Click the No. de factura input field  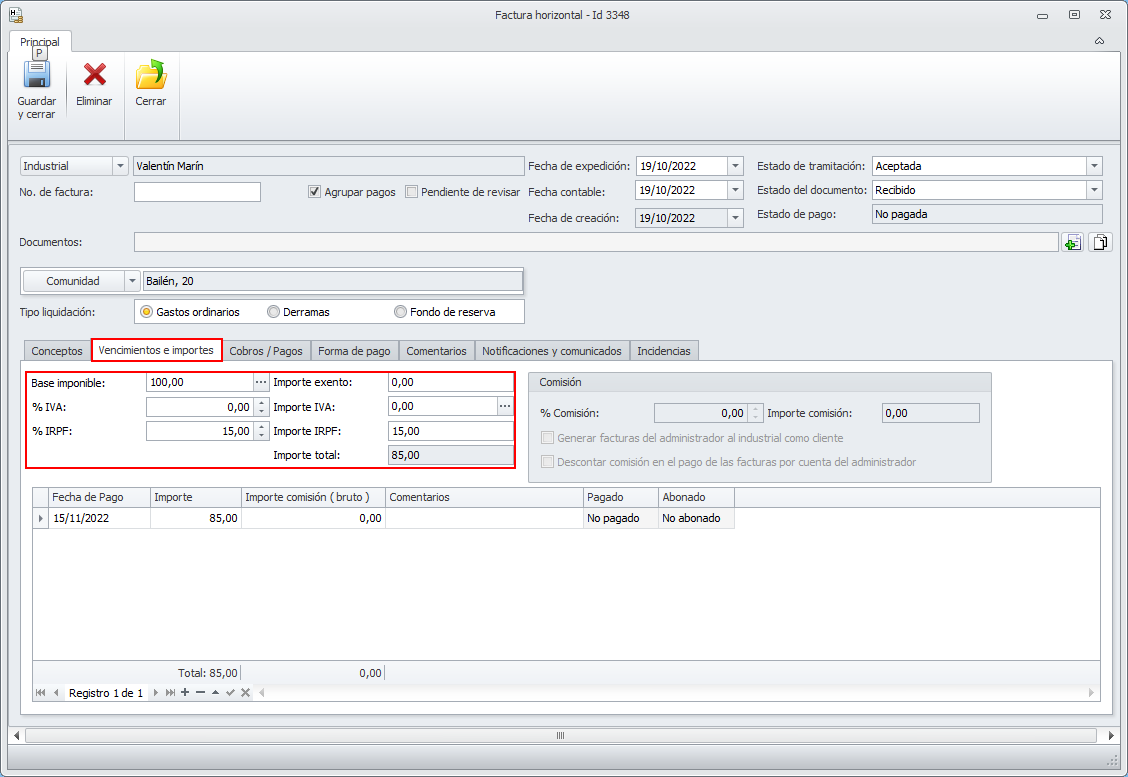197,192
